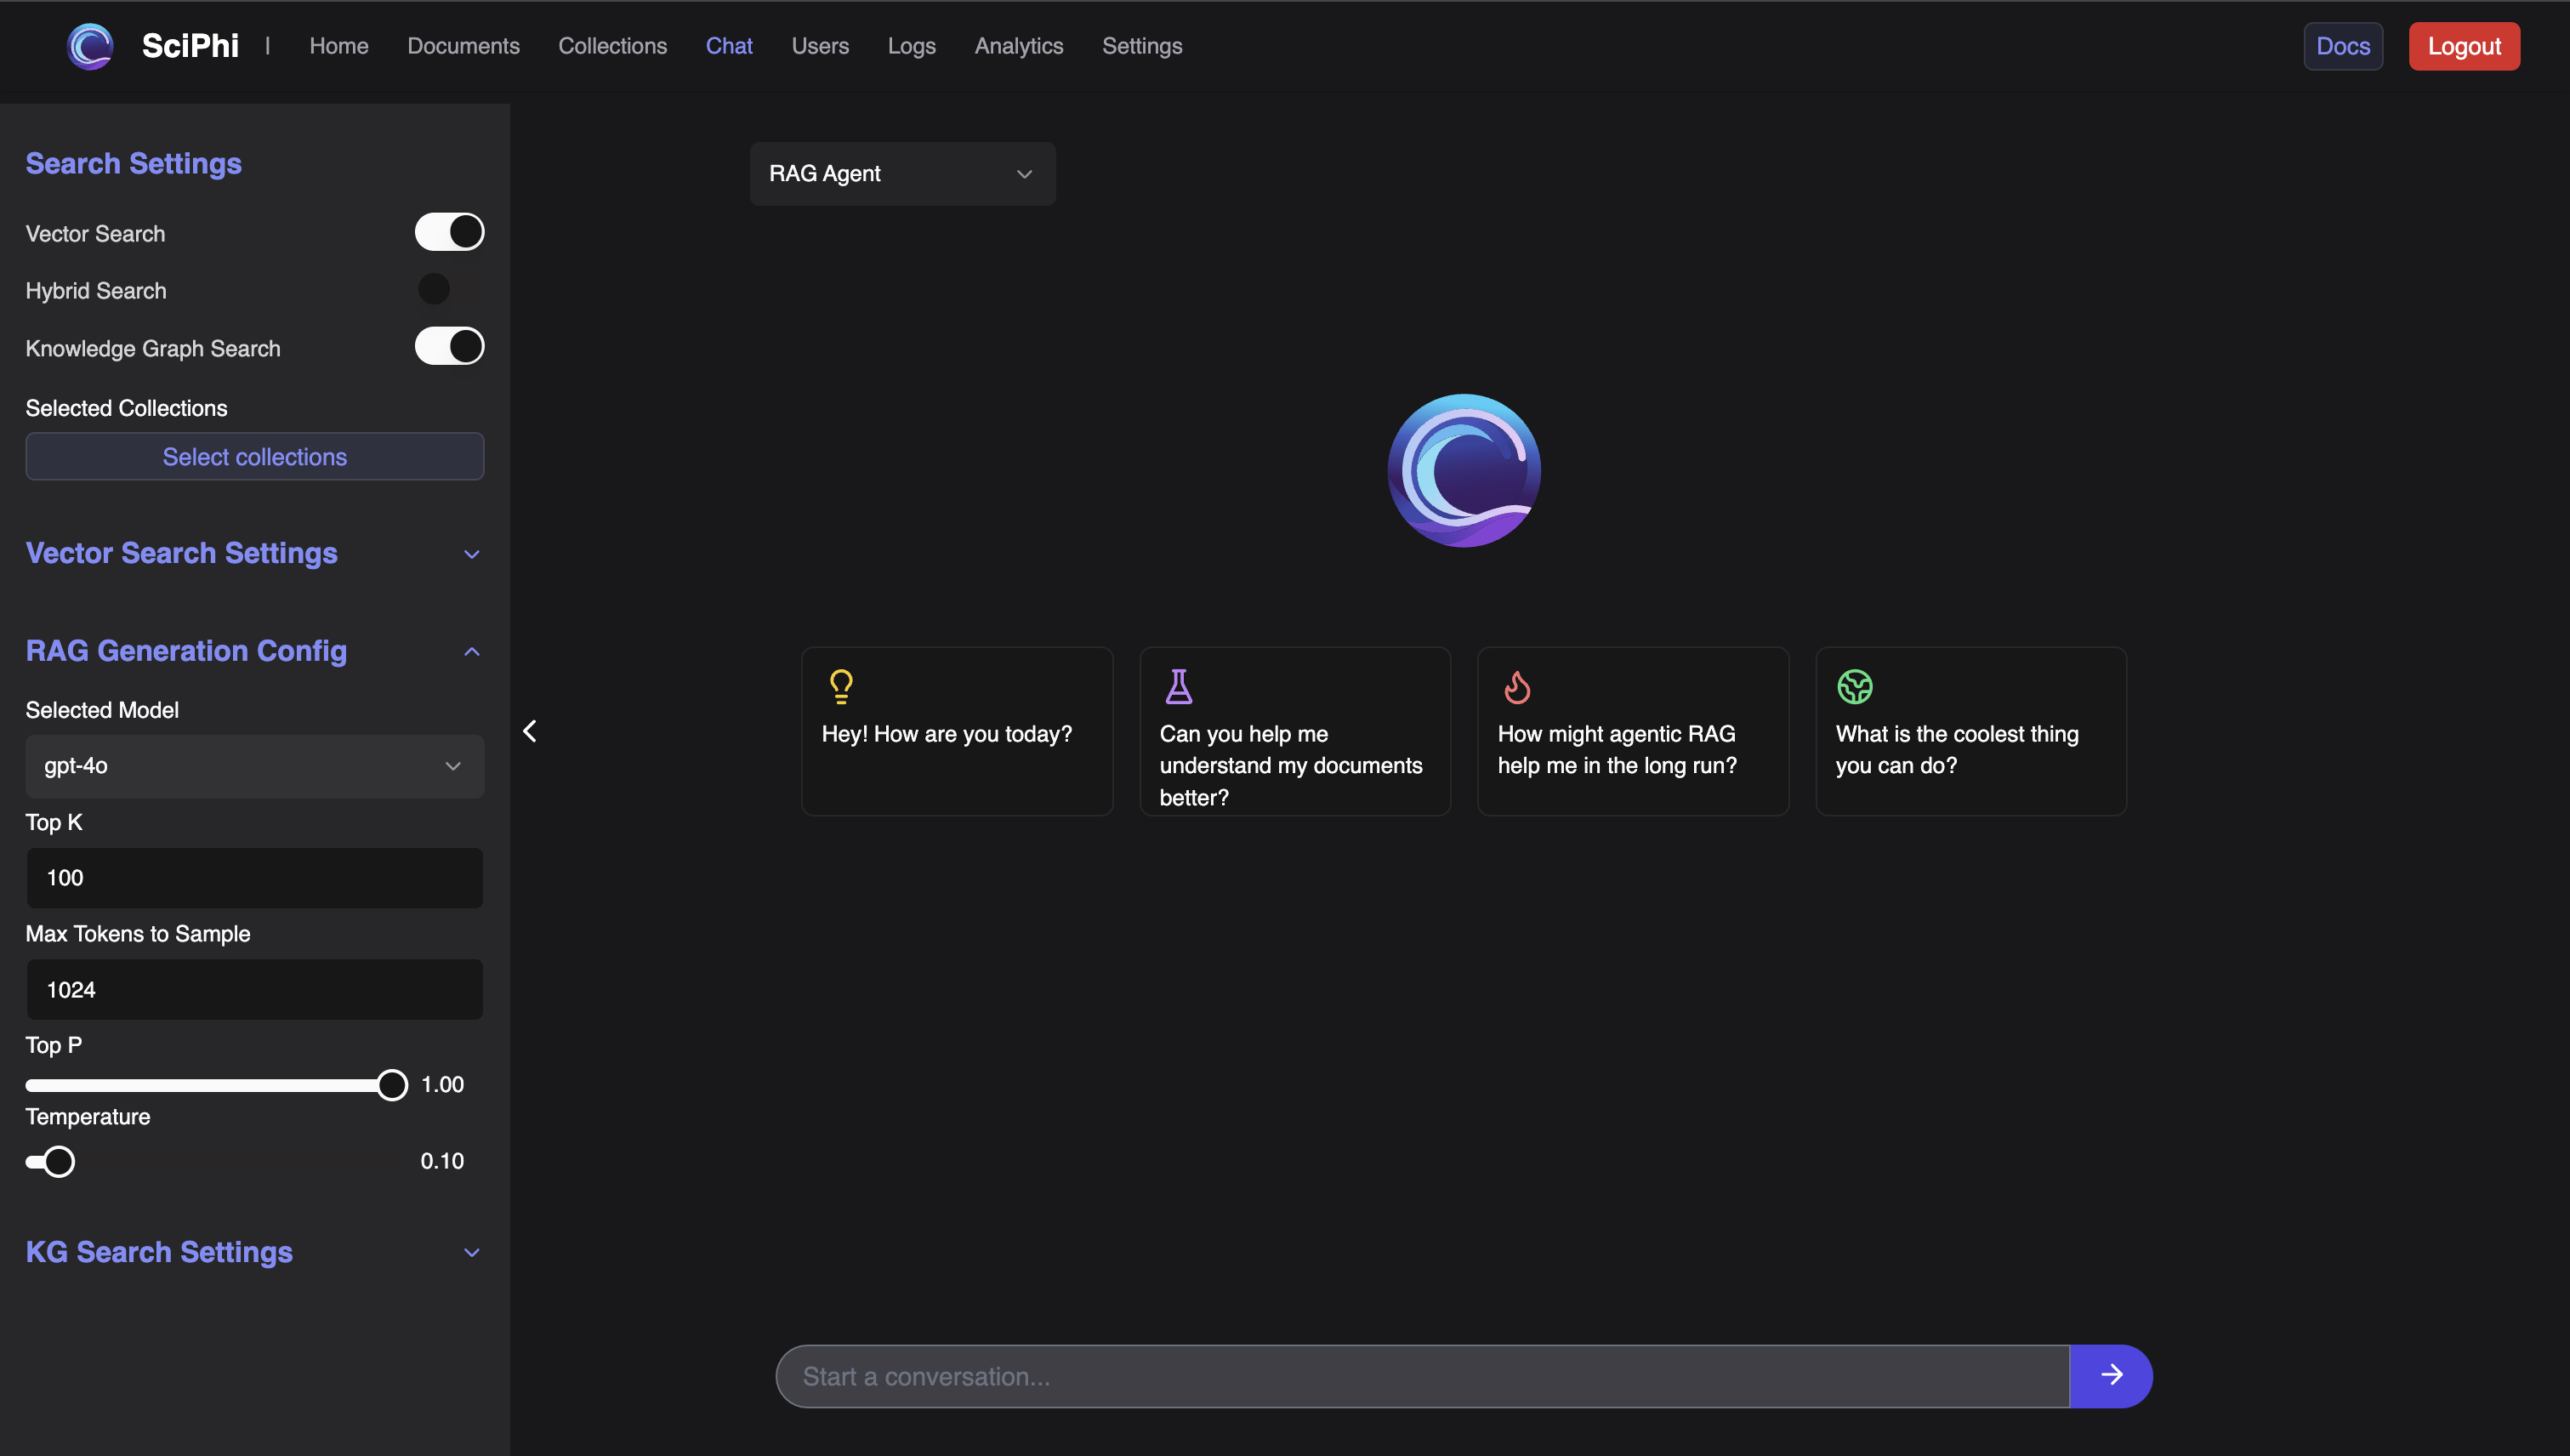This screenshot has width=2570, height=1456.
Task: Click the SciPhi brand name text
Action: coord(190,46)
